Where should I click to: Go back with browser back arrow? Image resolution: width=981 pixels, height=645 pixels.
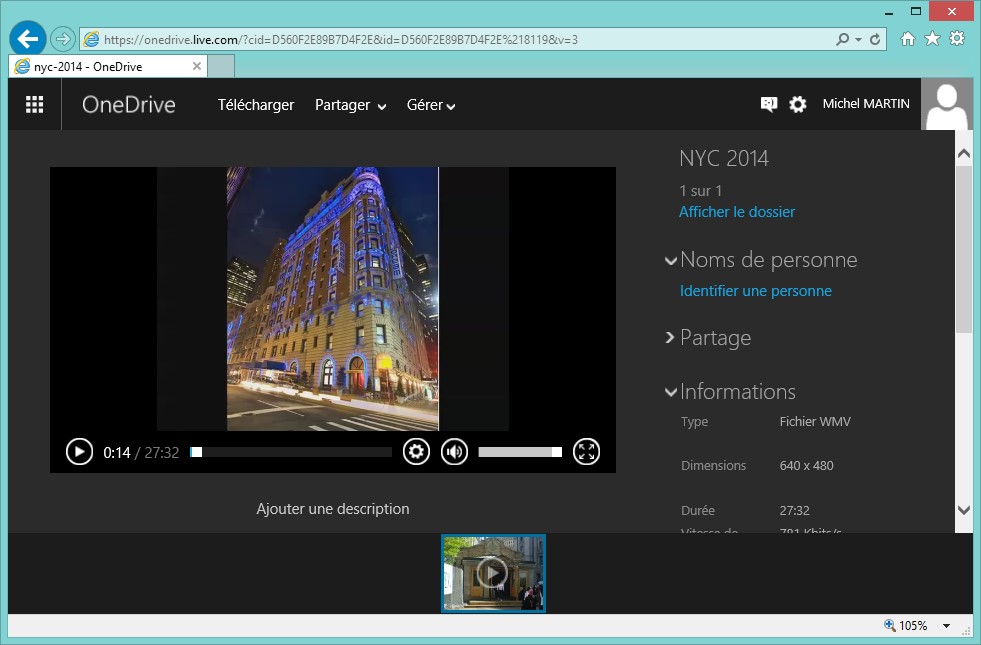tap(27, 39)
